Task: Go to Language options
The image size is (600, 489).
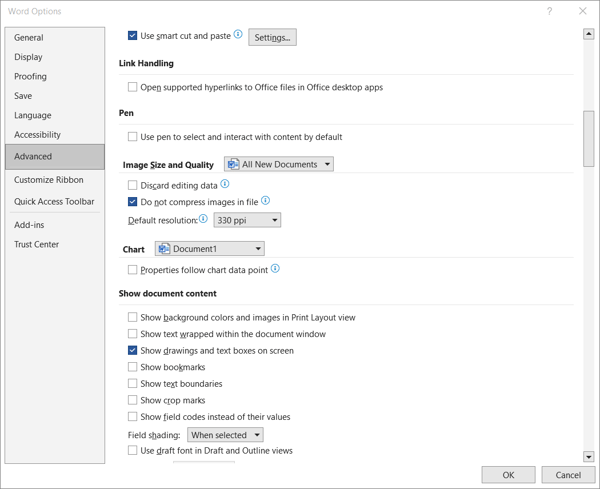Action: click(55, 115)
